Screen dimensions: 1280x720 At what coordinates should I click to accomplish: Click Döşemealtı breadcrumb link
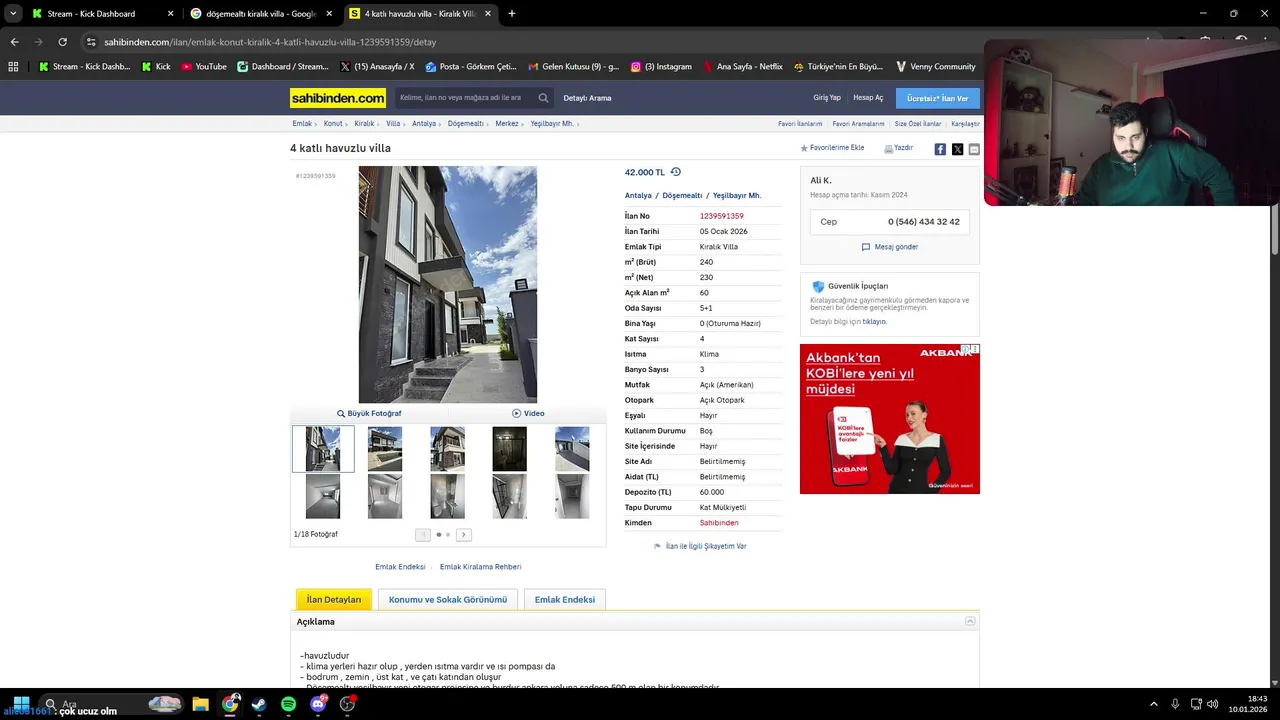[465, 124]
